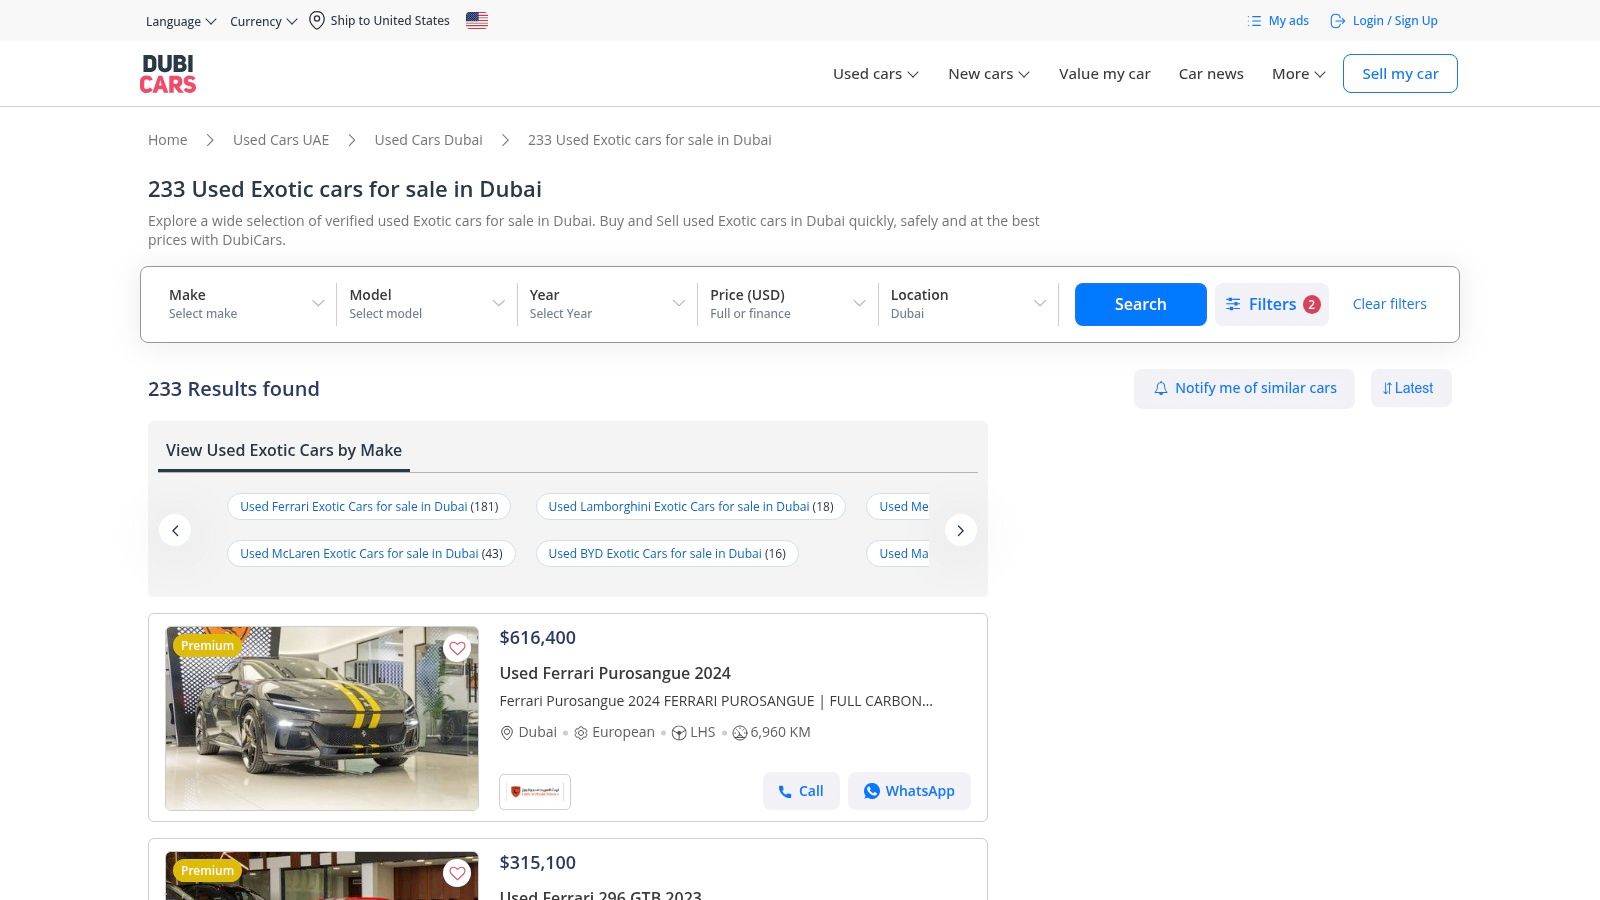The image size is (1600, 900).
Task: Favorite the $315,100 Ferrari listing heart
Action: coord(457,873)
